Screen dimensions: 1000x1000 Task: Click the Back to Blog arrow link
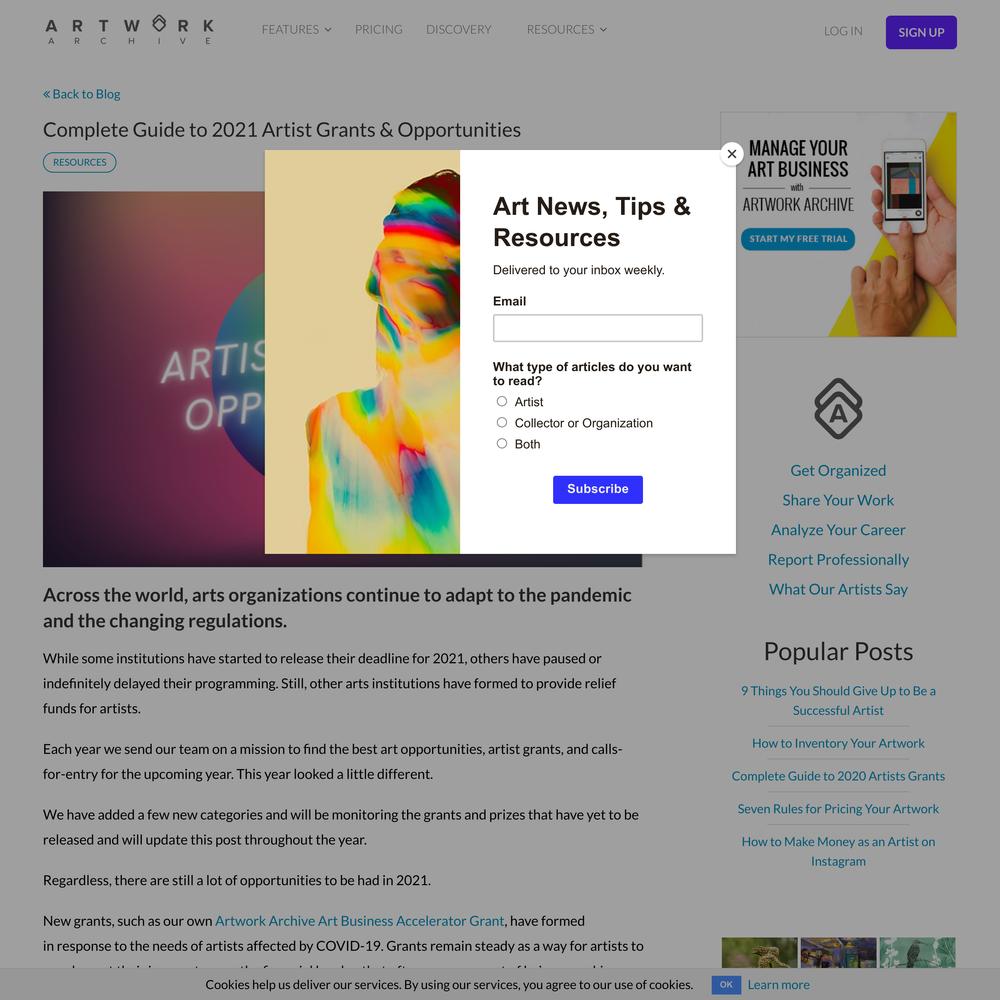coord(82,94)
